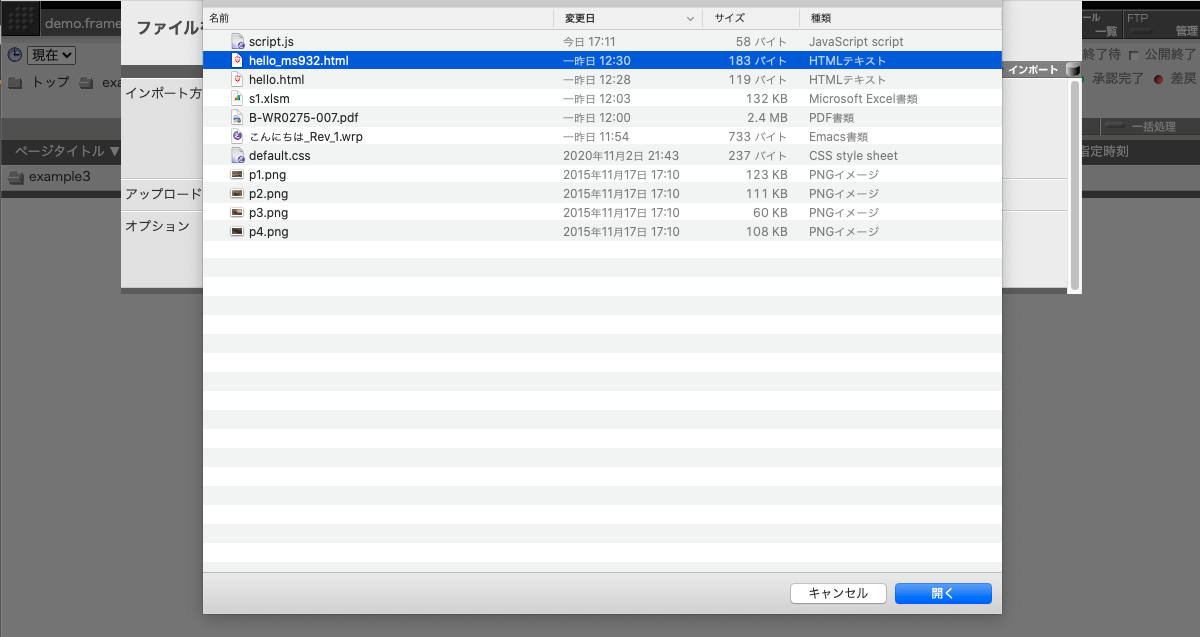This screenshot has height=637, width=1200.
Task: Click the 変更日 column sort chevron
Action: click(690, 18)
